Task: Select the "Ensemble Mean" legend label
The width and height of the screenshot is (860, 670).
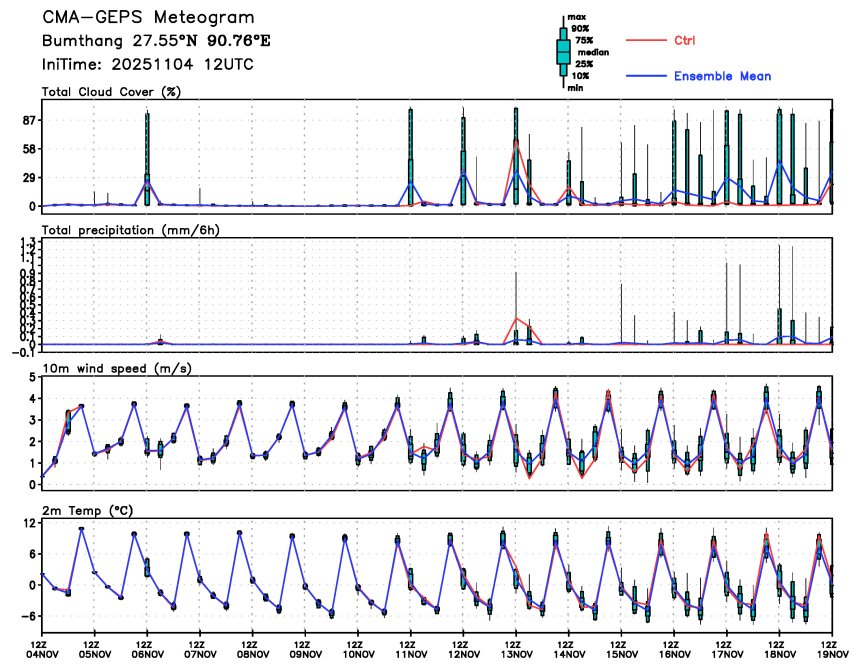Action: pyautogui.click(x=722, y=76)
